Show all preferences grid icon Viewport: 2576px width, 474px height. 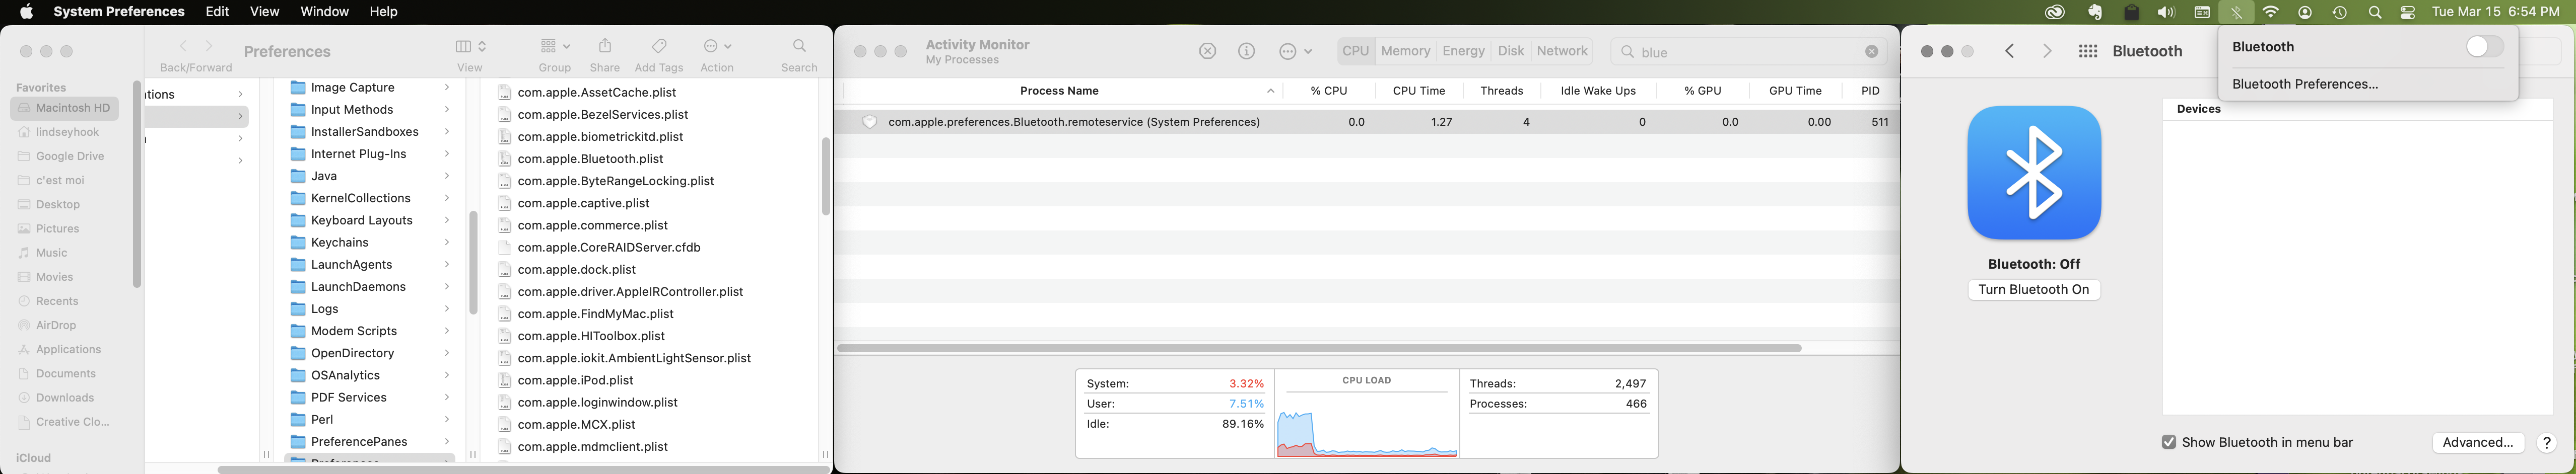2087,51
